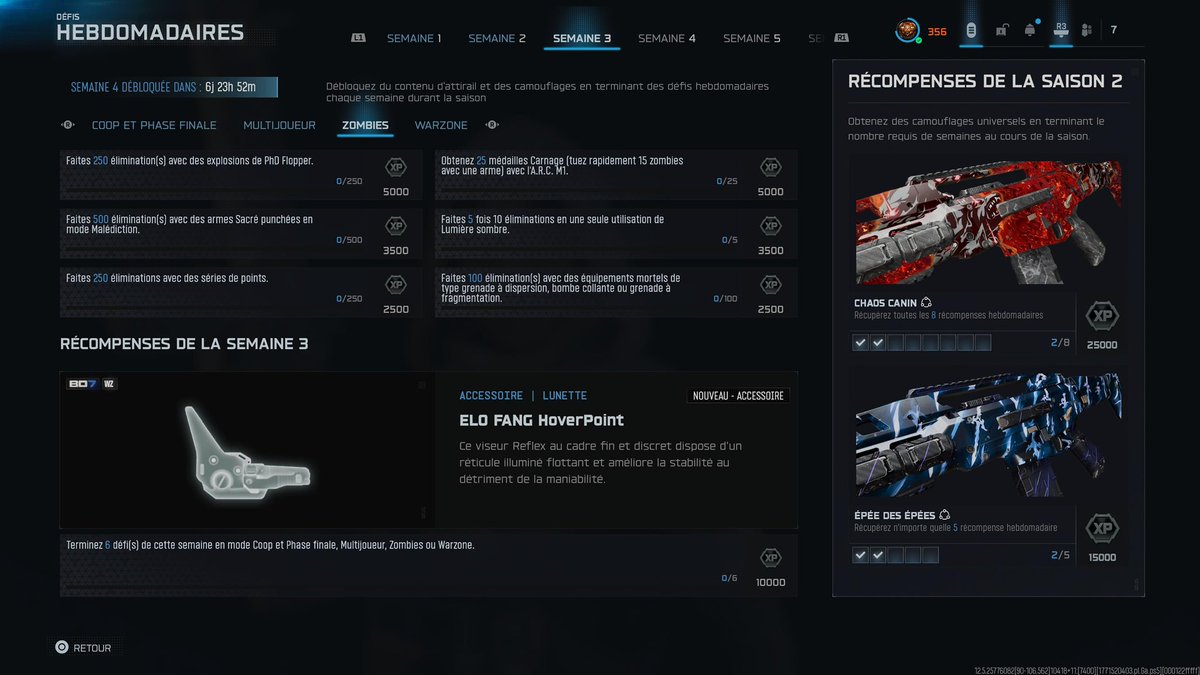Click XP icon for Sacré punchées challenge
1200x675 pixels.
click(396, 226)
